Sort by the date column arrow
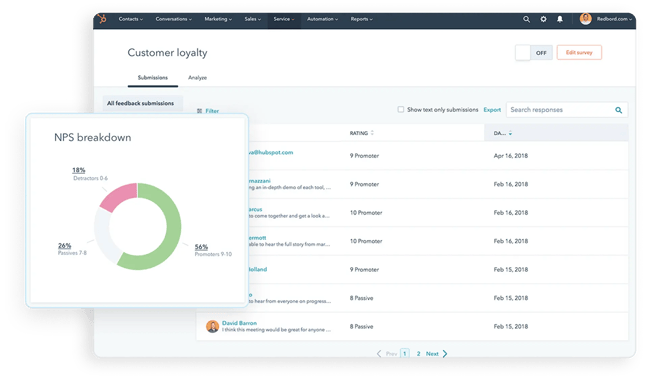Screen dimensions: 646x379 (510, 133)
